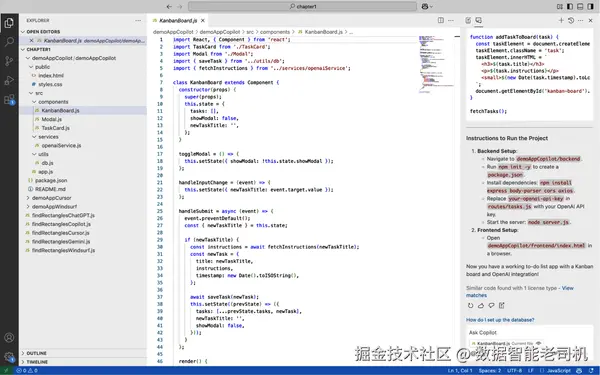The image size is (600, 375).
Task: Open editor More Actions menu
Action: pyautogui.click(x=451, y=20)
